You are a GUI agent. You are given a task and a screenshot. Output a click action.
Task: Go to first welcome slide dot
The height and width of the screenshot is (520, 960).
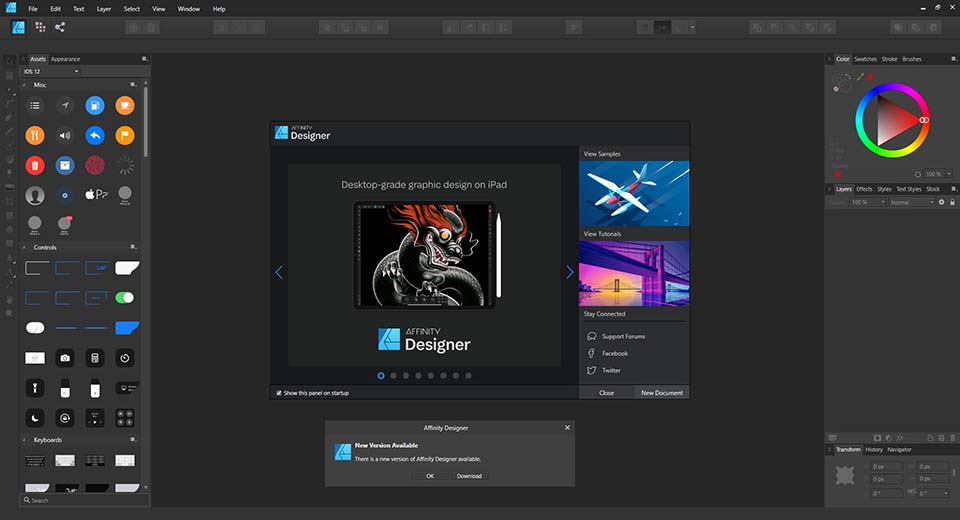(x=381, y=375)
